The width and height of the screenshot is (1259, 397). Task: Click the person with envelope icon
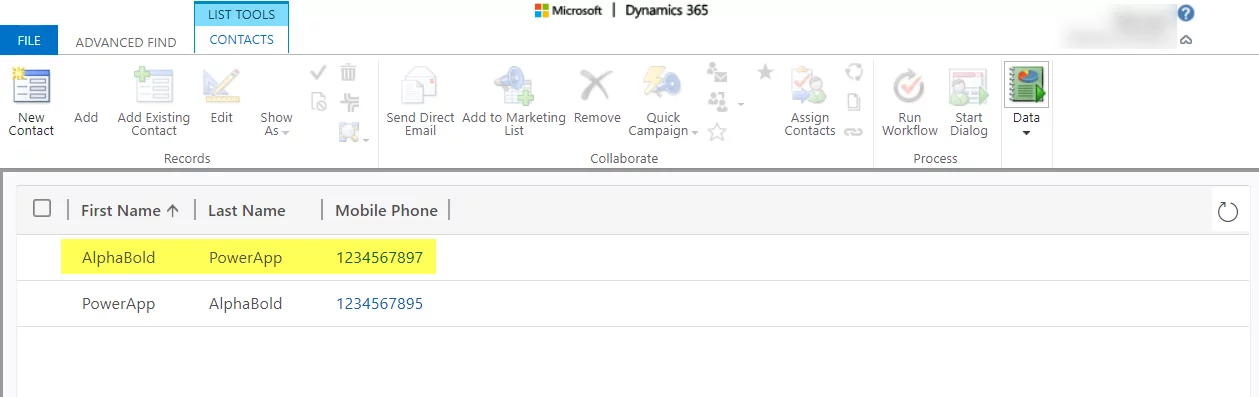point(716,72)
